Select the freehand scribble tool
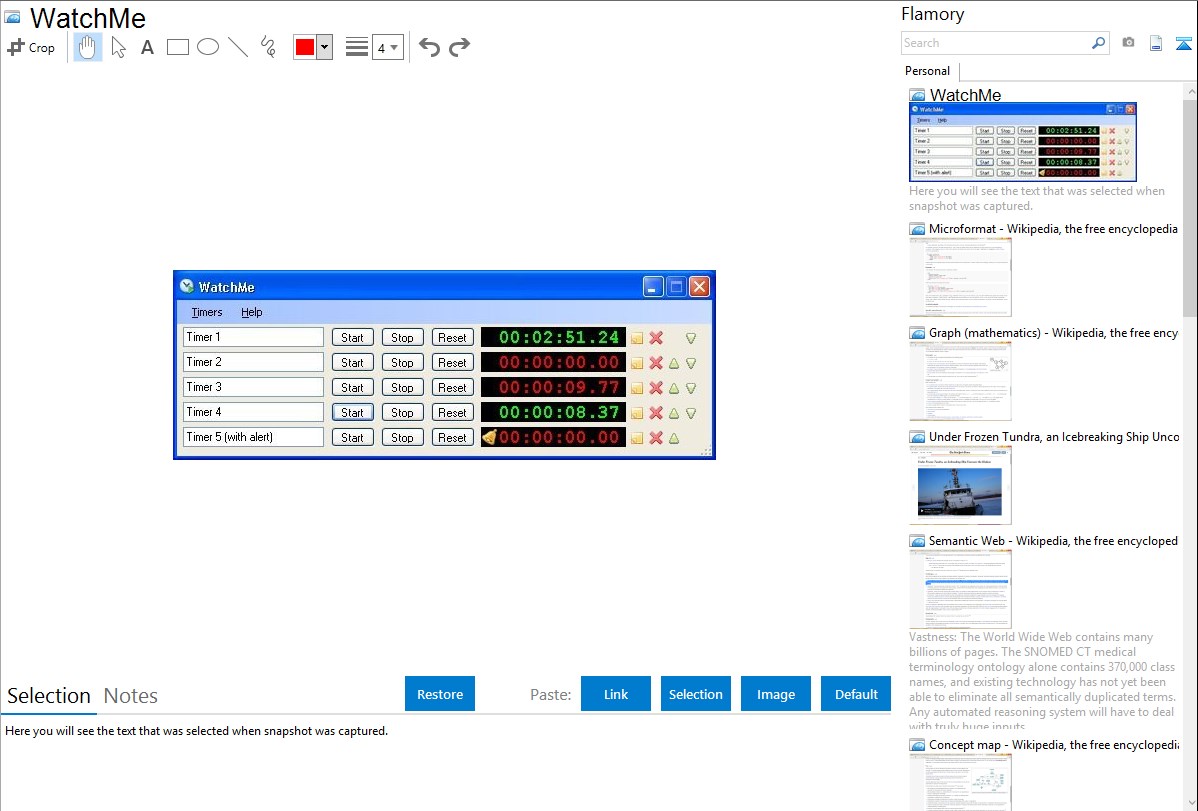 pyautogui.click(x=268, y=47)
